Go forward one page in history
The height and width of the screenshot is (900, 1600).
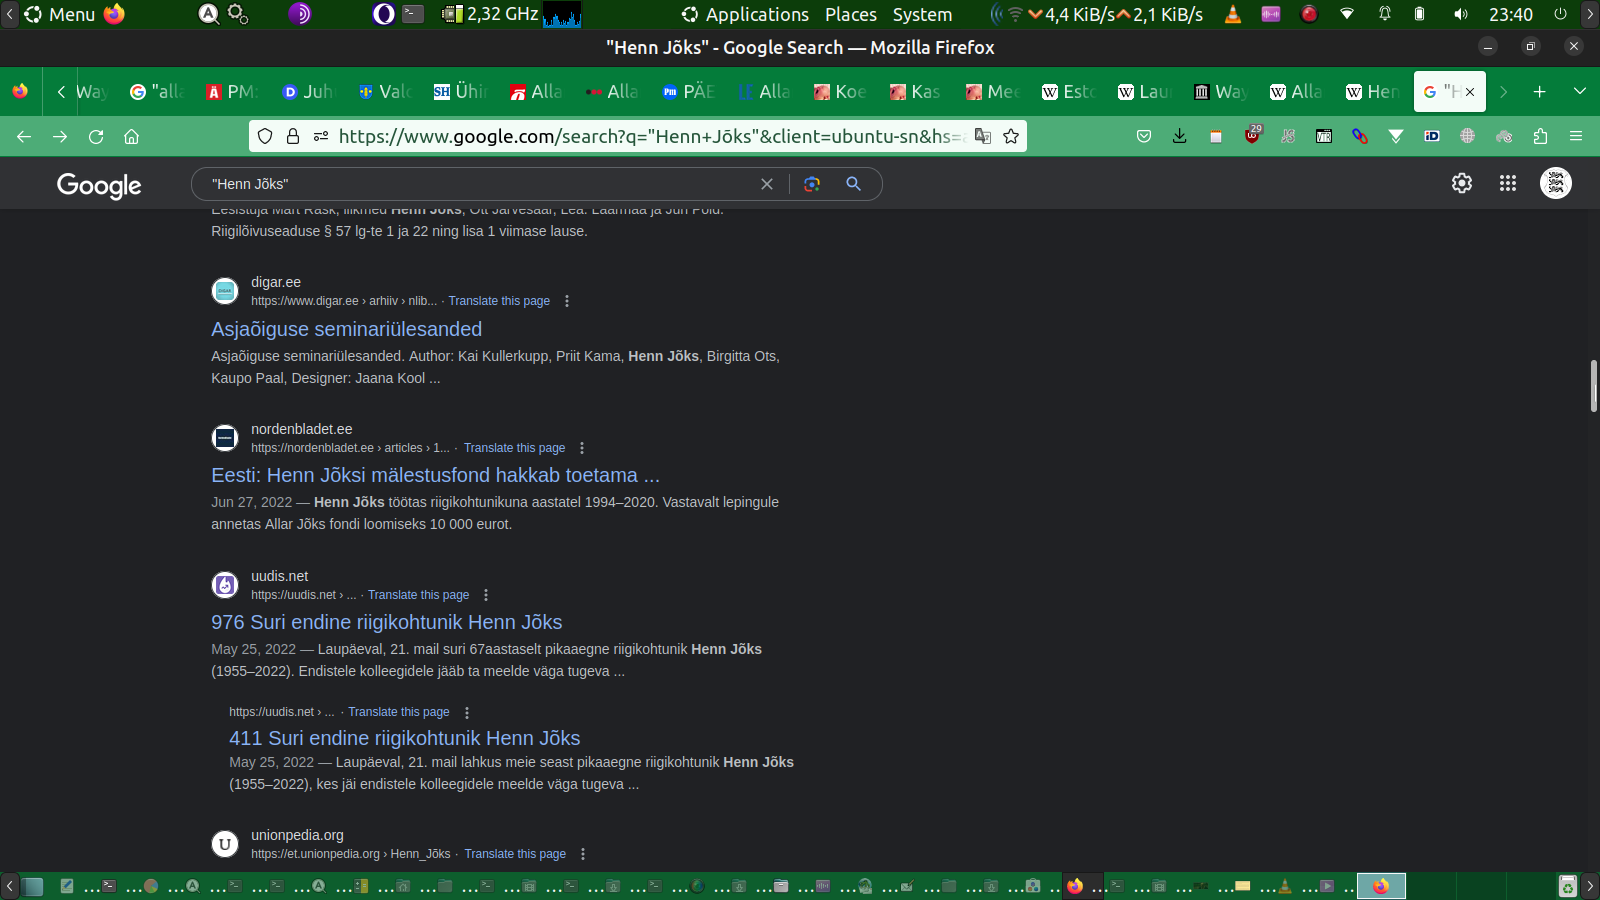pos(60,136)
